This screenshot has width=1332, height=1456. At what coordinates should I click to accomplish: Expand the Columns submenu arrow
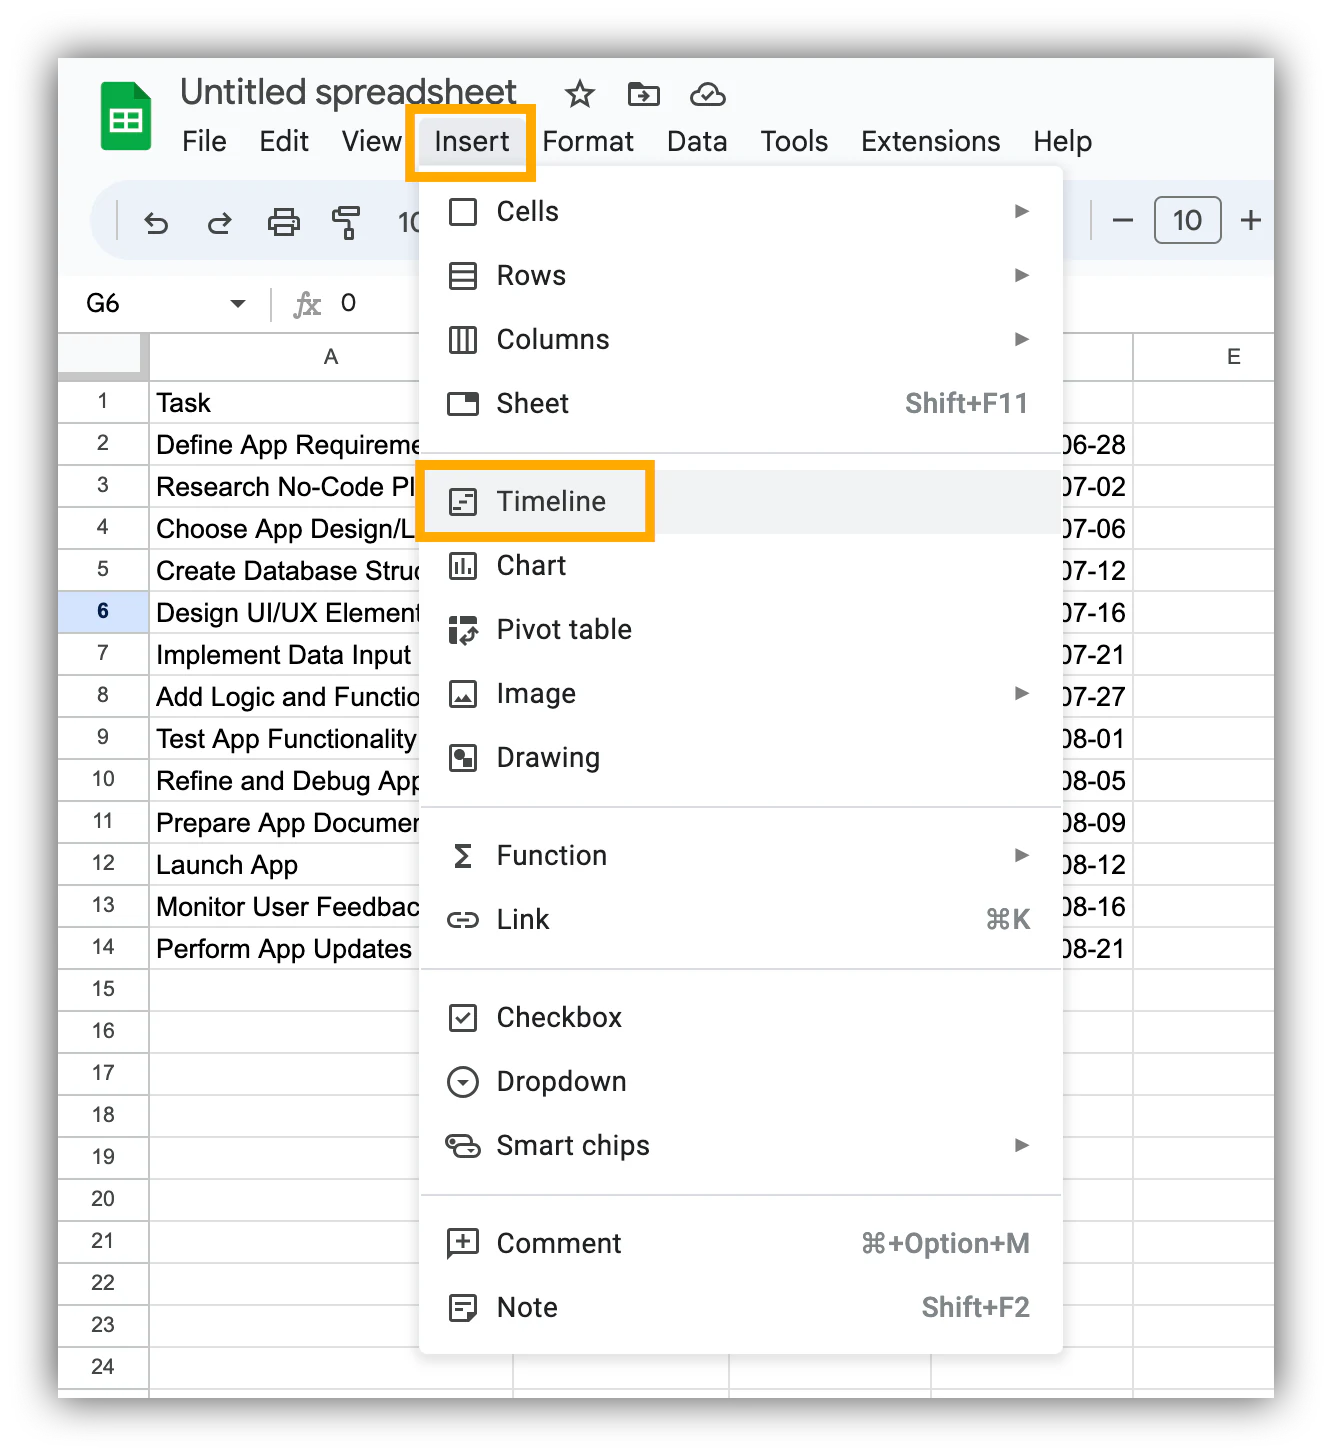click(1021, 339)
